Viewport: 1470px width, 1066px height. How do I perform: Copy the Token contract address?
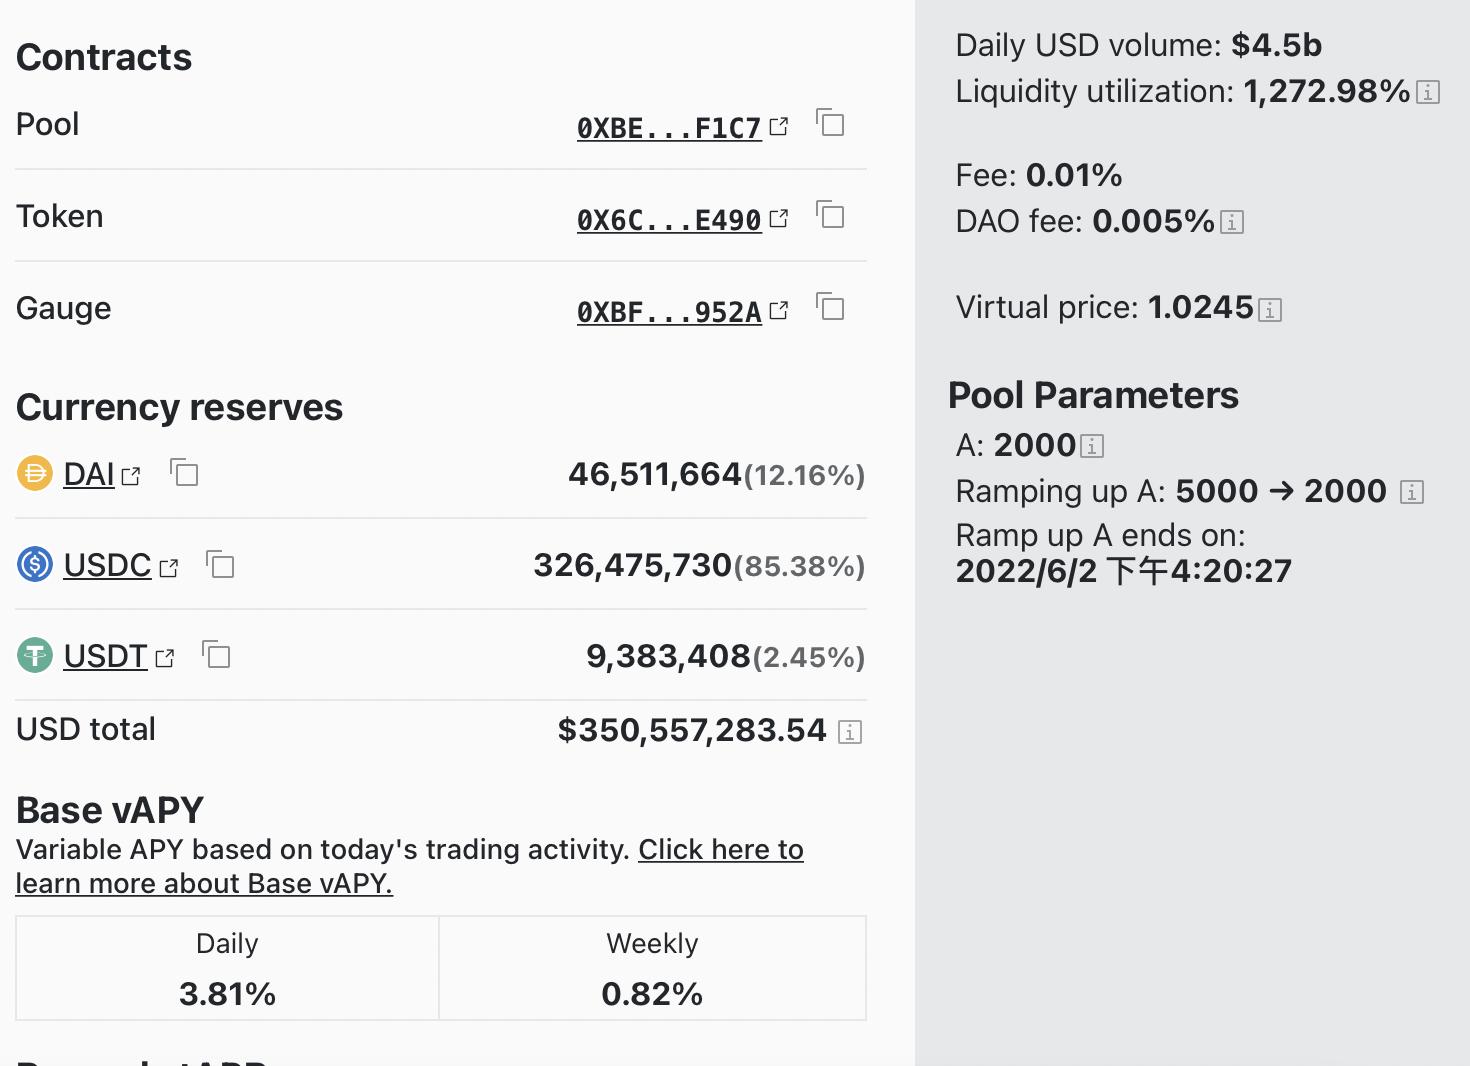(x=831, y=215)
